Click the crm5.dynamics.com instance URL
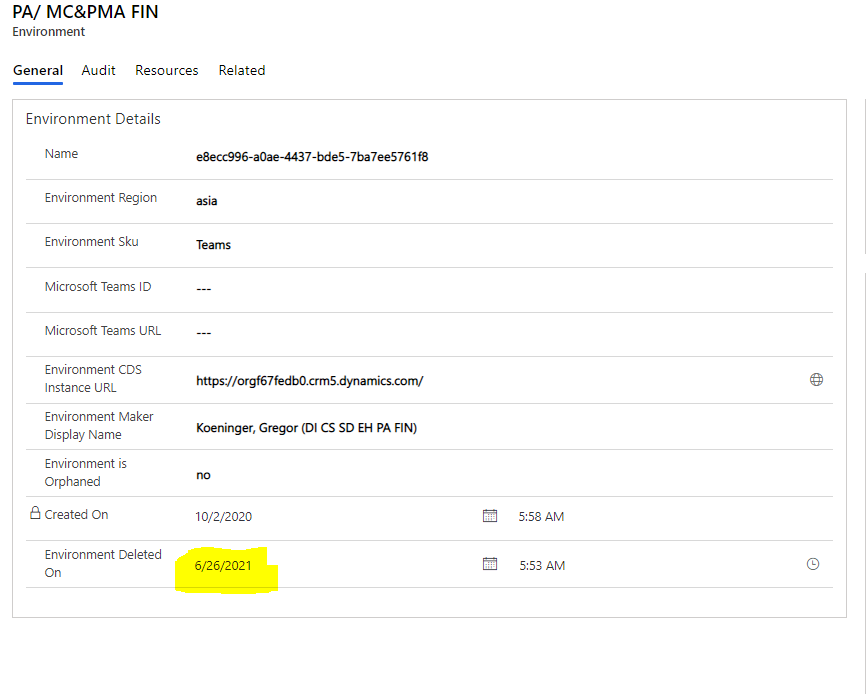866x694 pixels. (x=310, y=381)
